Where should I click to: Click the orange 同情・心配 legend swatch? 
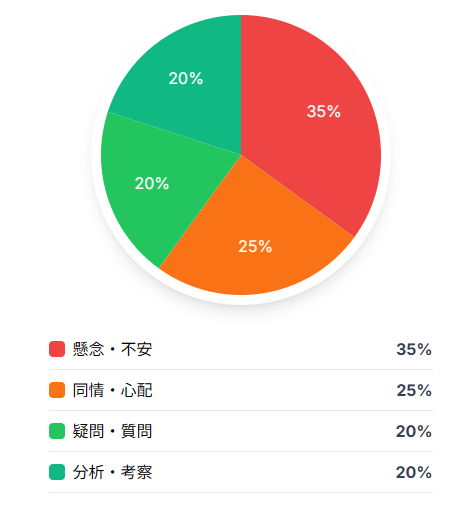click(x=57, y=390)
